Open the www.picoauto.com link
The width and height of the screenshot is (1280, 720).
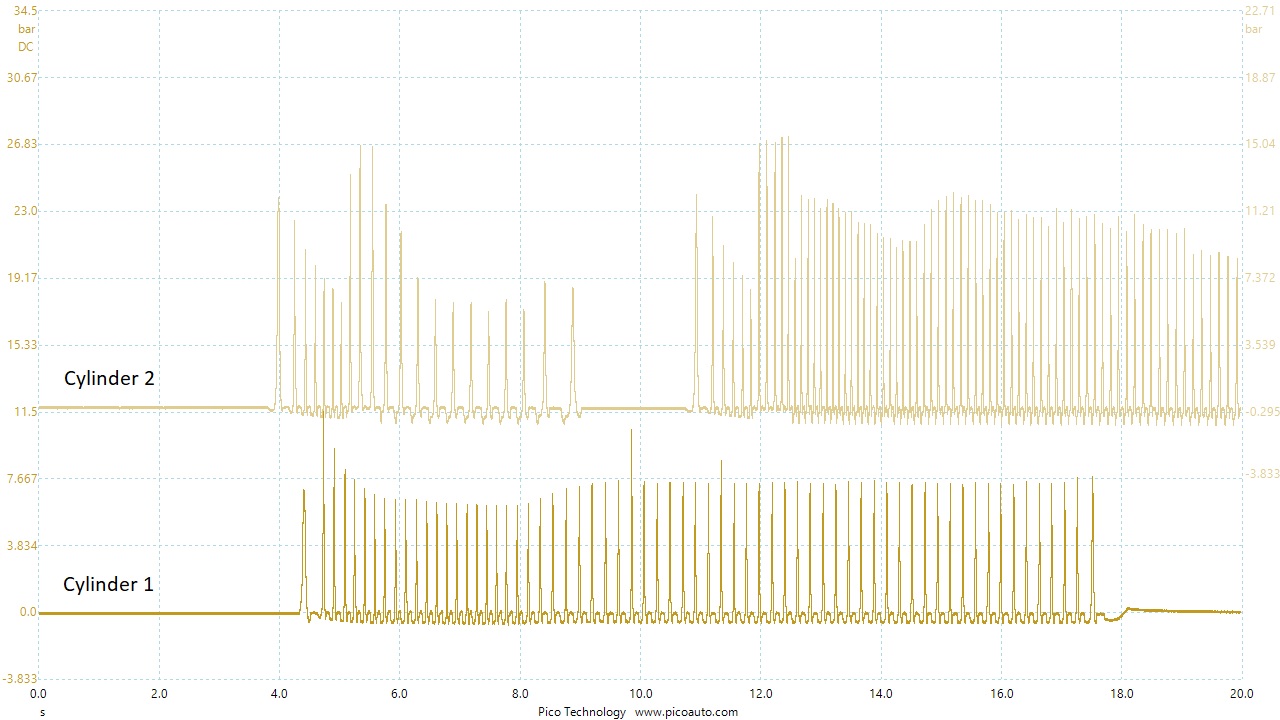click(x=689, y=712)
